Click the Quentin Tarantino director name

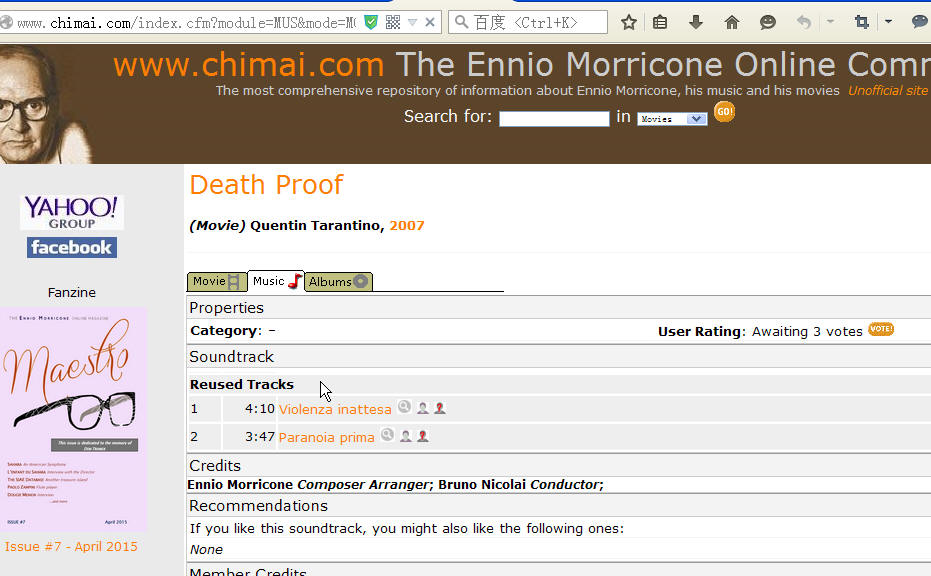(x=316, y=226)
